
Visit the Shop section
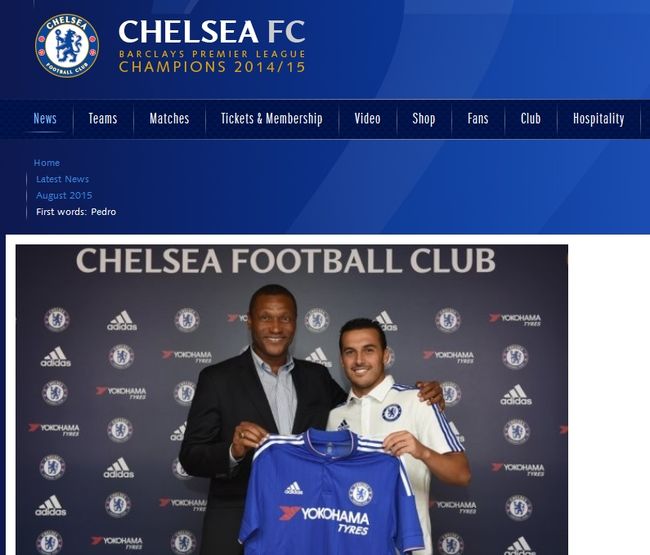[x=423, y=119]
